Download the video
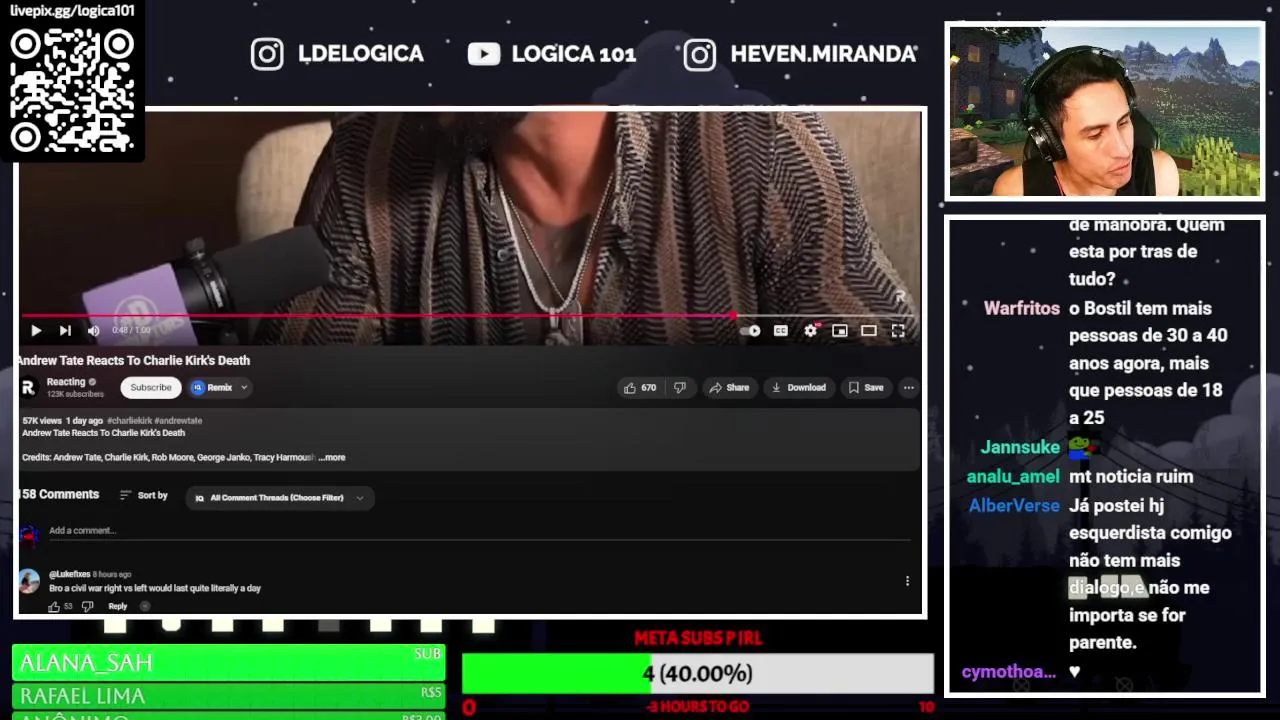 tap(798, 388)
